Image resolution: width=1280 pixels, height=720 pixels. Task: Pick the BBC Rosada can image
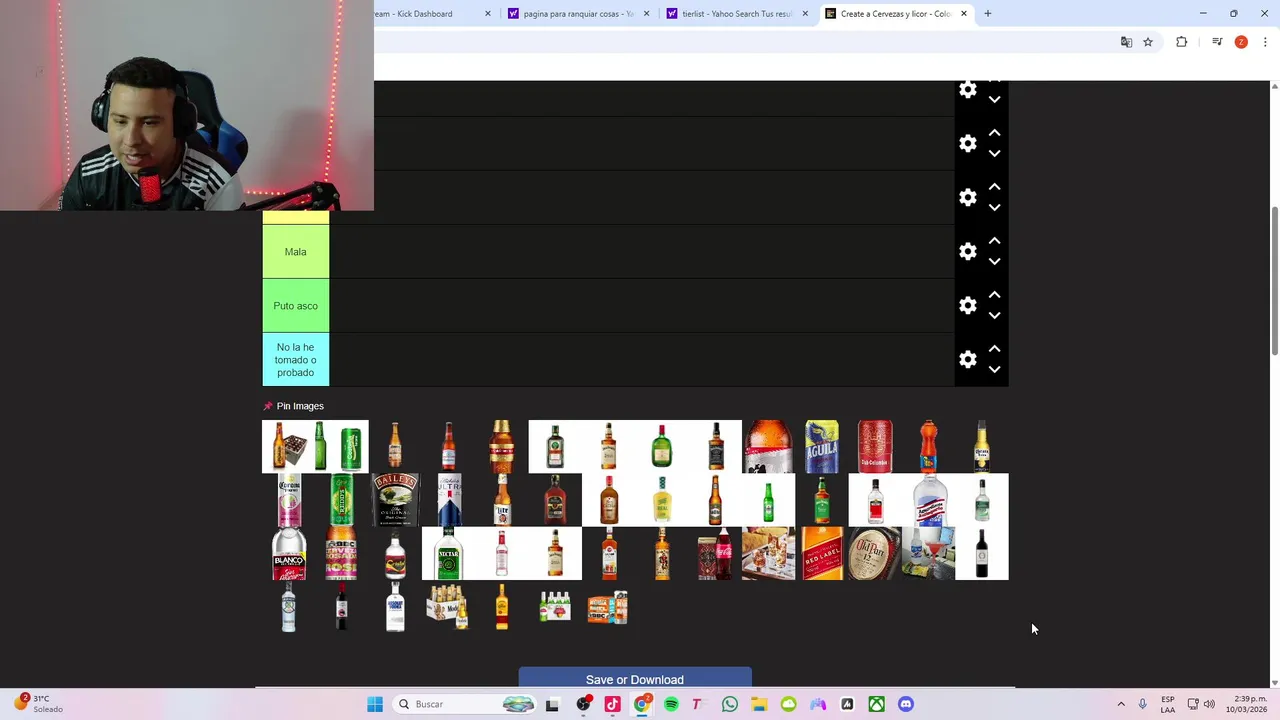(342, 554)
